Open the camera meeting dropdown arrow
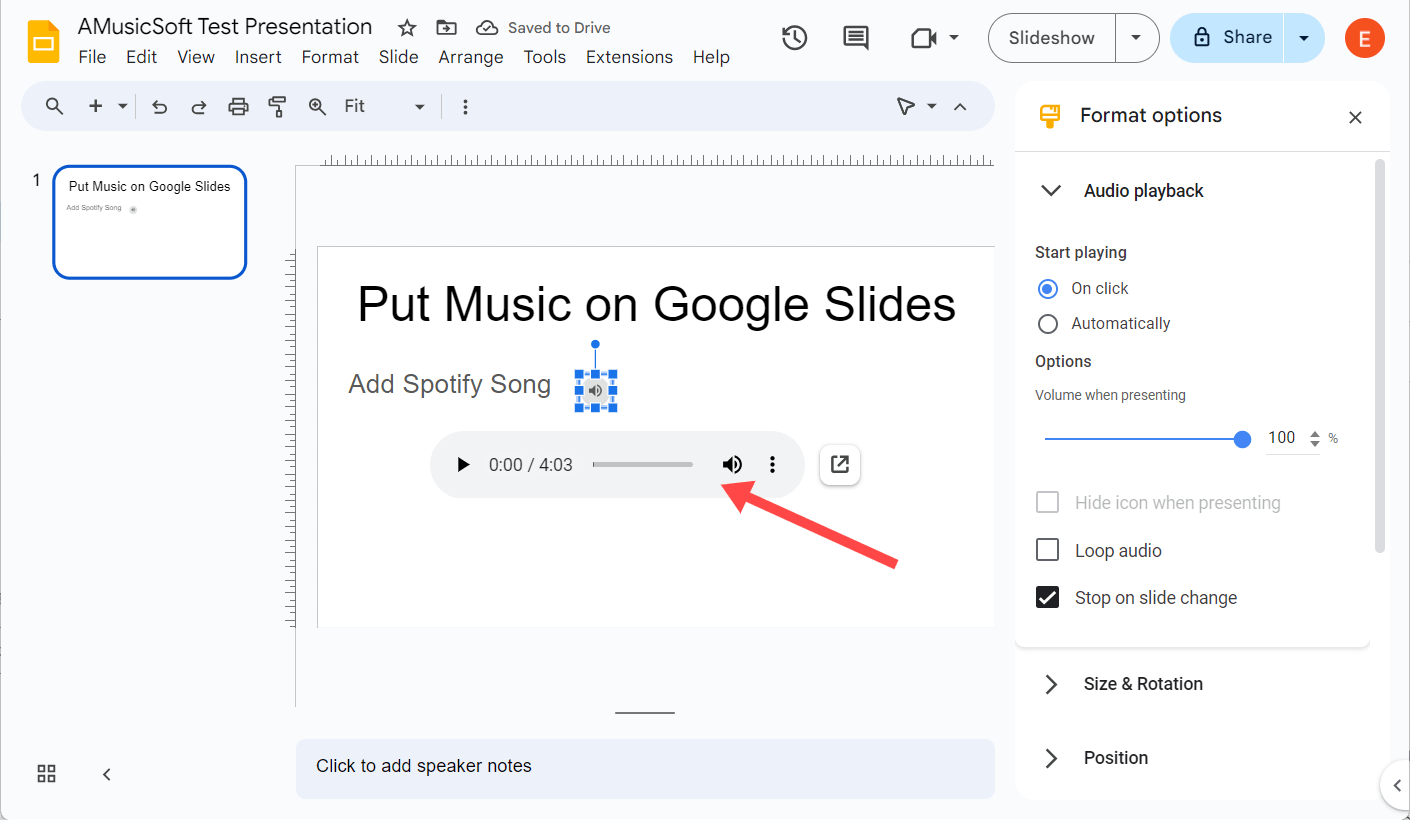 click(x=954, y=38)
